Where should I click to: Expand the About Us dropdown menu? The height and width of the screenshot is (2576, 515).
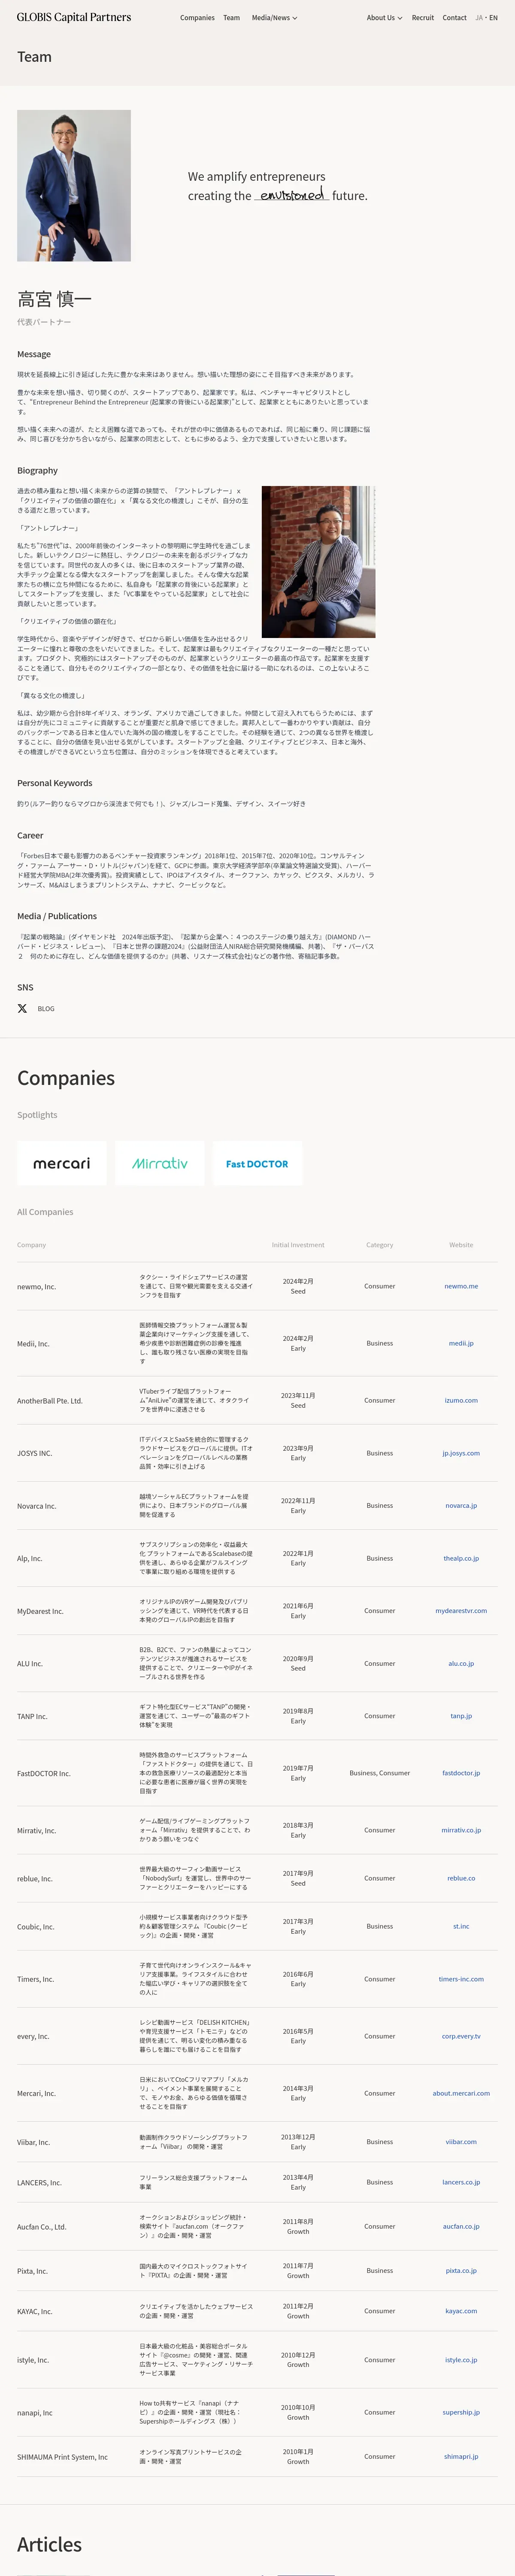pyautogui.click(x=384, y=18)
